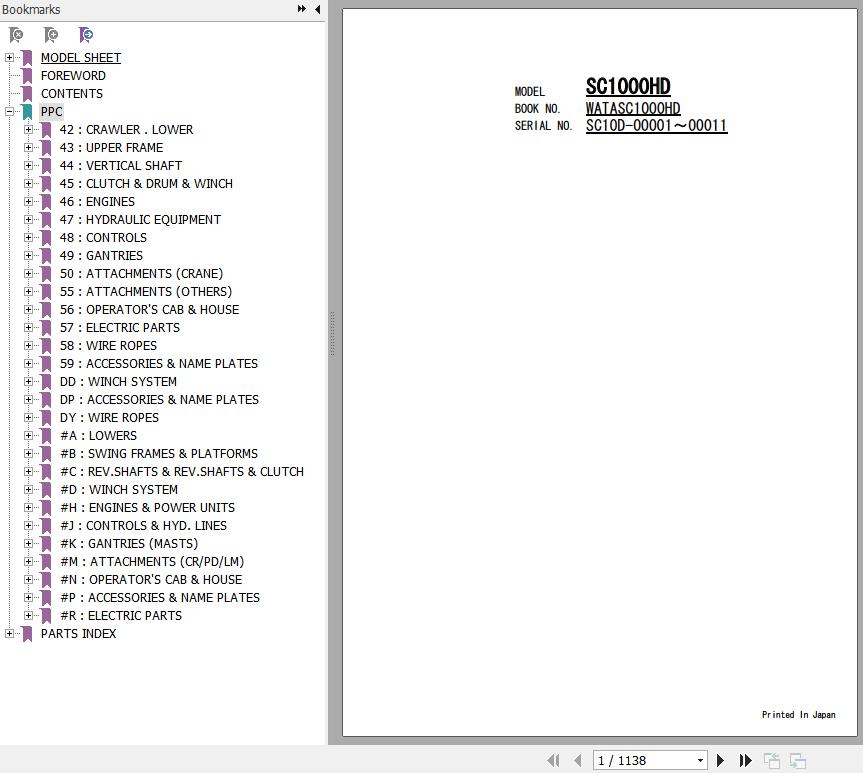Click the bookmark icon beside 46 : ENGINES
The width and height of the screenshot is (863, 773).
pos(46,202)
